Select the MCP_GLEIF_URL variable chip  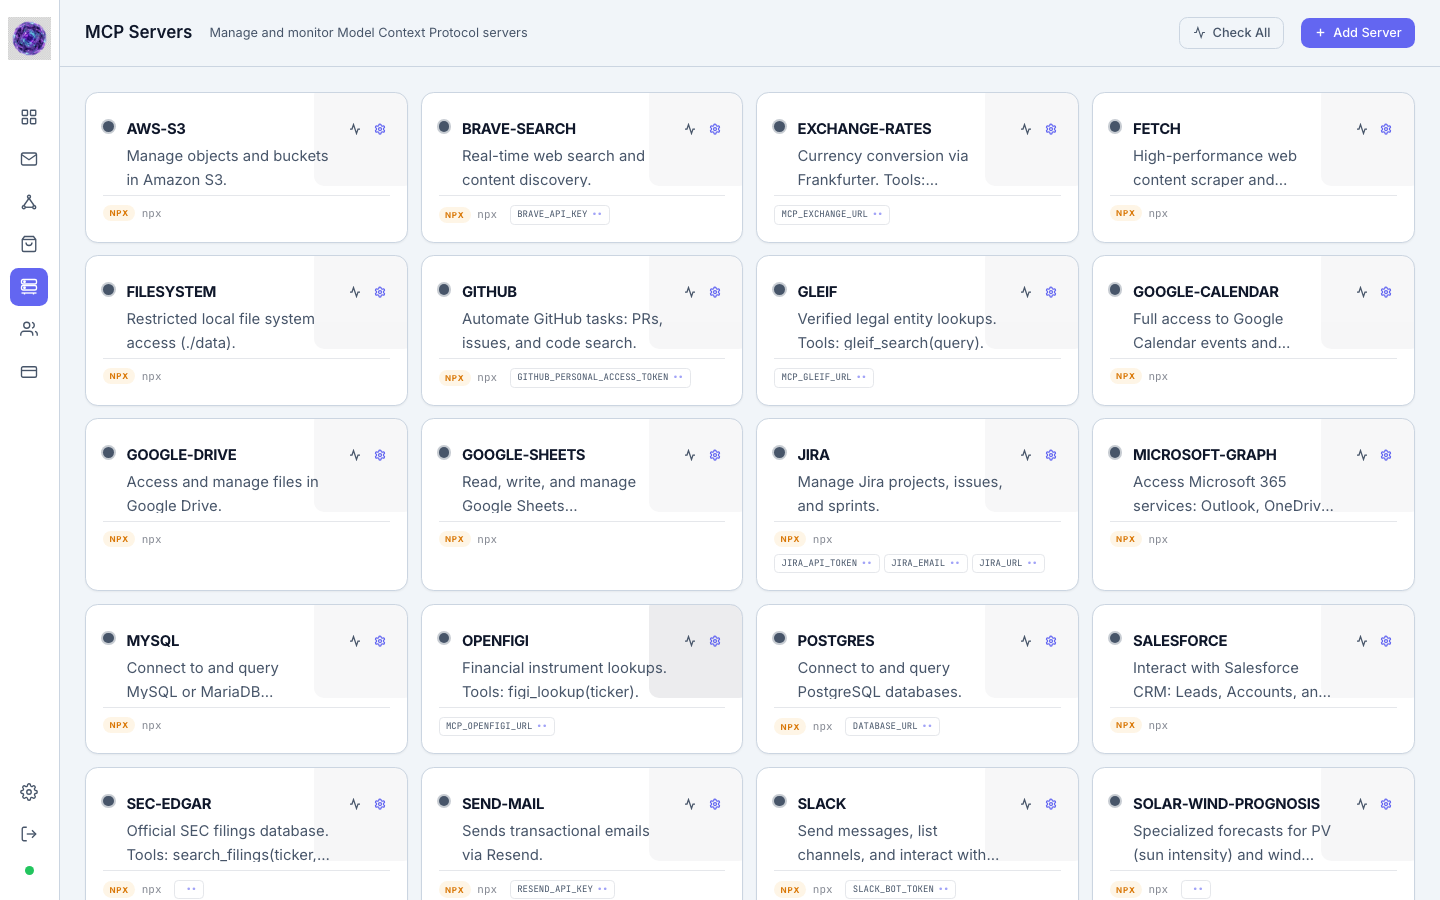[x=824, y=377]
